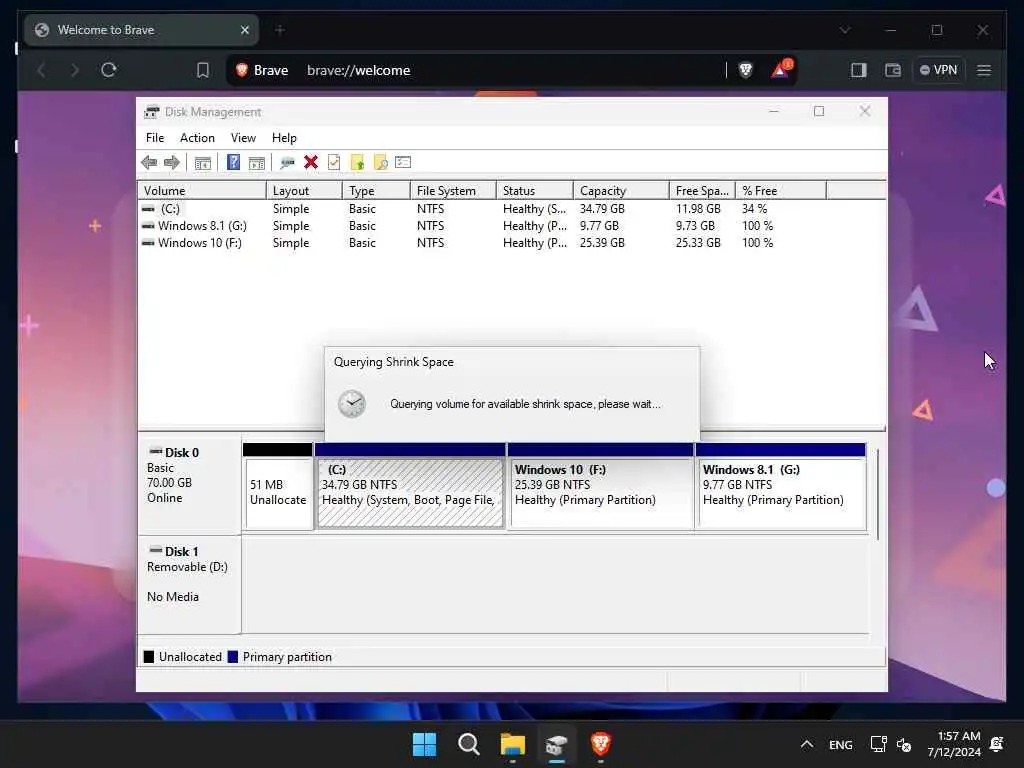Screen dimensions: 1024x768
Task: Click the graphical view vertical scrollbar
Action: pos(878,494)
